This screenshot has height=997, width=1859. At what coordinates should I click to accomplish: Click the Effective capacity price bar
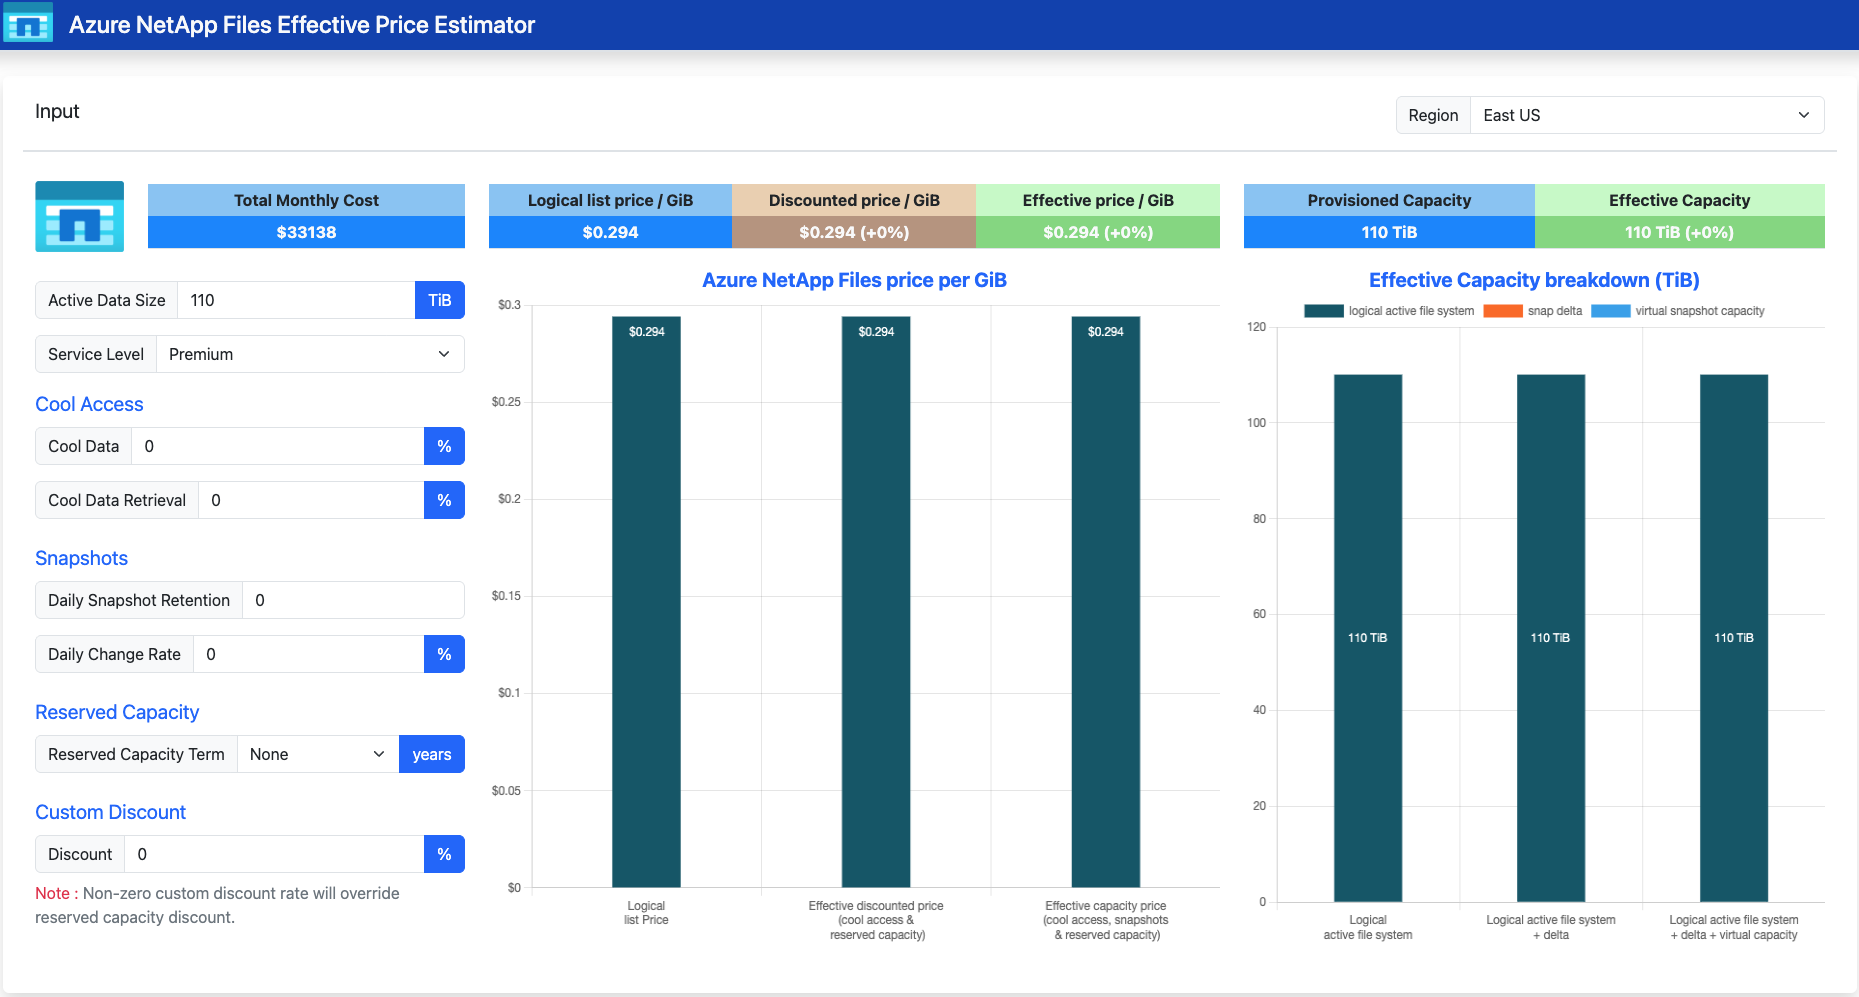coord(1106,602)
